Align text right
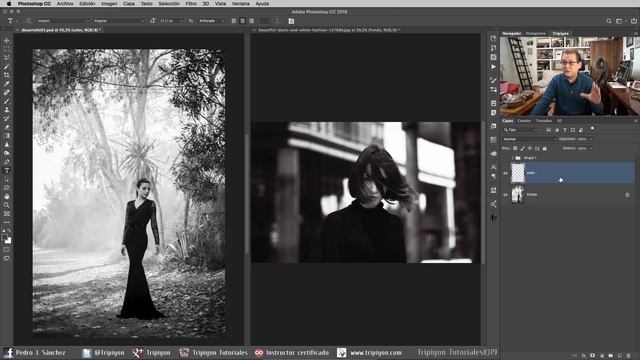640x360 pixels. point(251,21)
